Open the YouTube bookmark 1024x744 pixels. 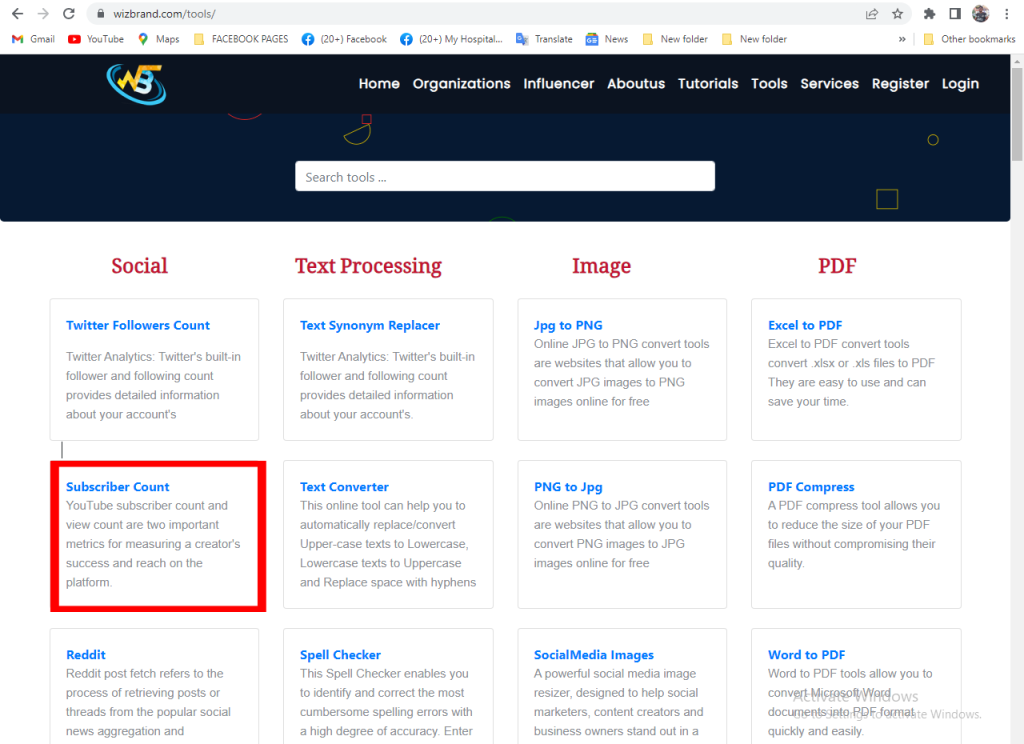tap(96, 39)
